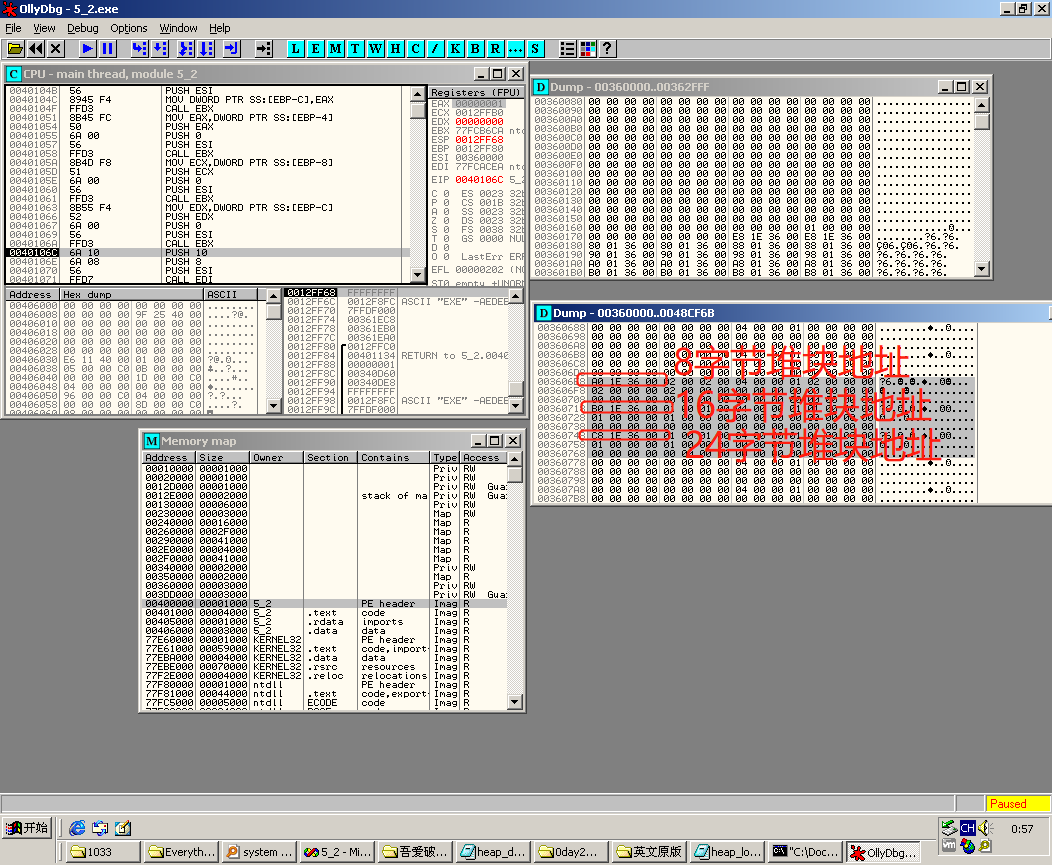Click the Size column header in Memory map
This screenshot has width=1052, height=865.
pos(223,458)
